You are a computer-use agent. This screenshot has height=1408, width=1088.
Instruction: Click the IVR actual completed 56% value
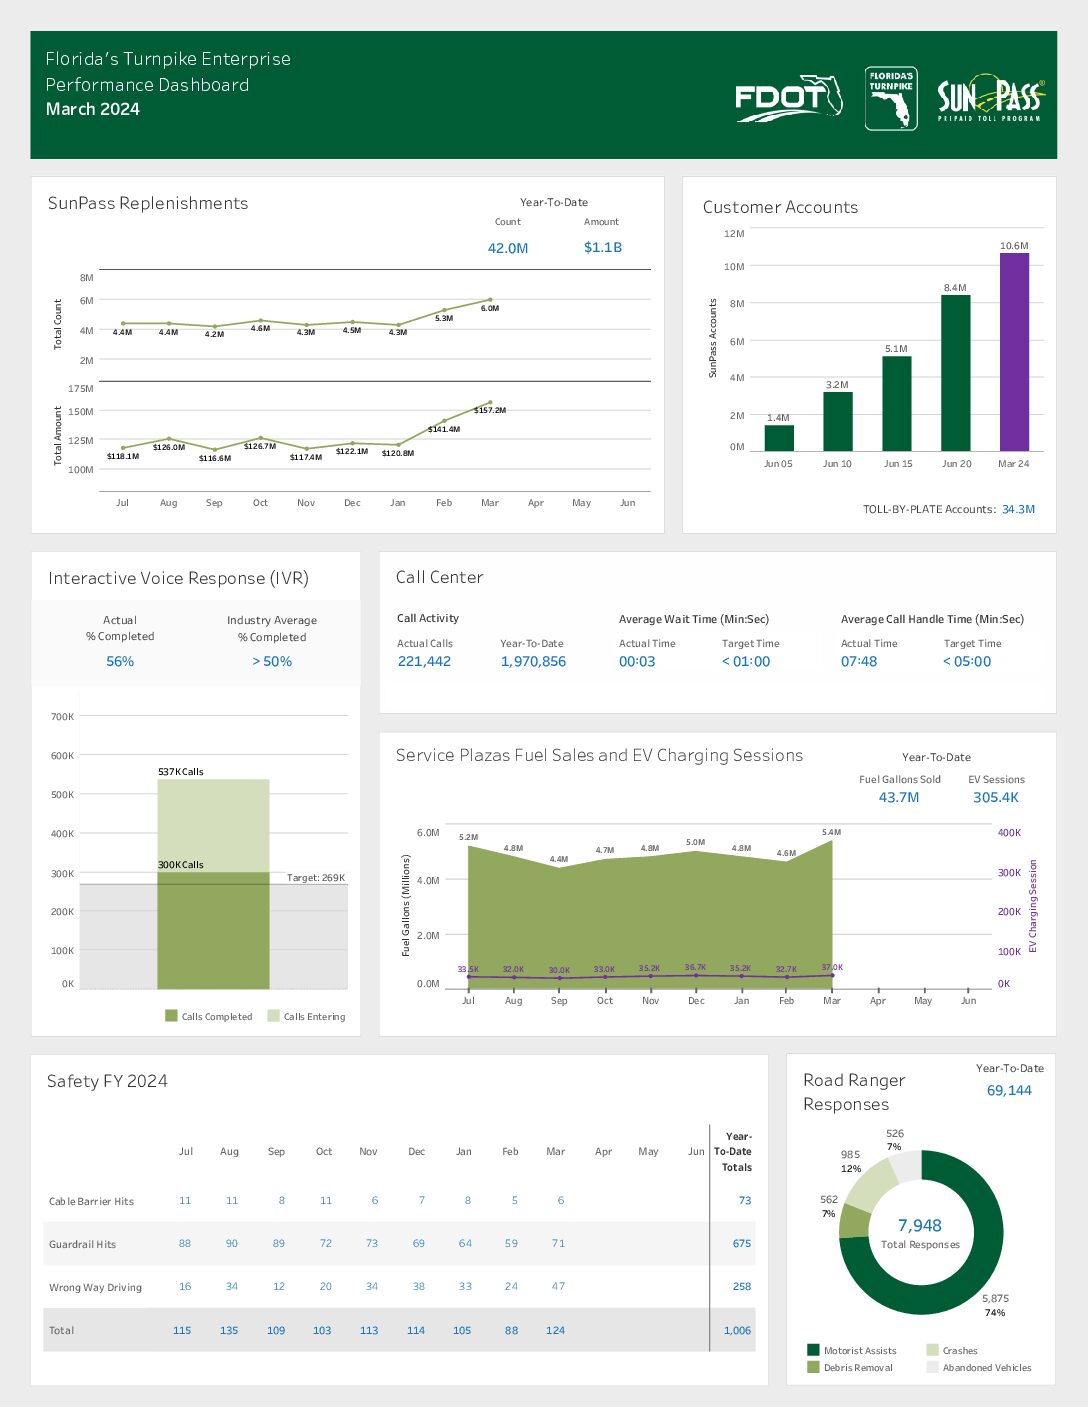tap(120, 661)
